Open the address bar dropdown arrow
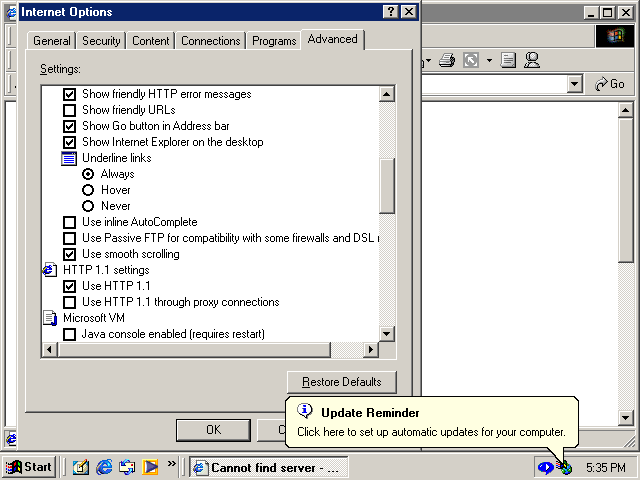 click(575, 84)
